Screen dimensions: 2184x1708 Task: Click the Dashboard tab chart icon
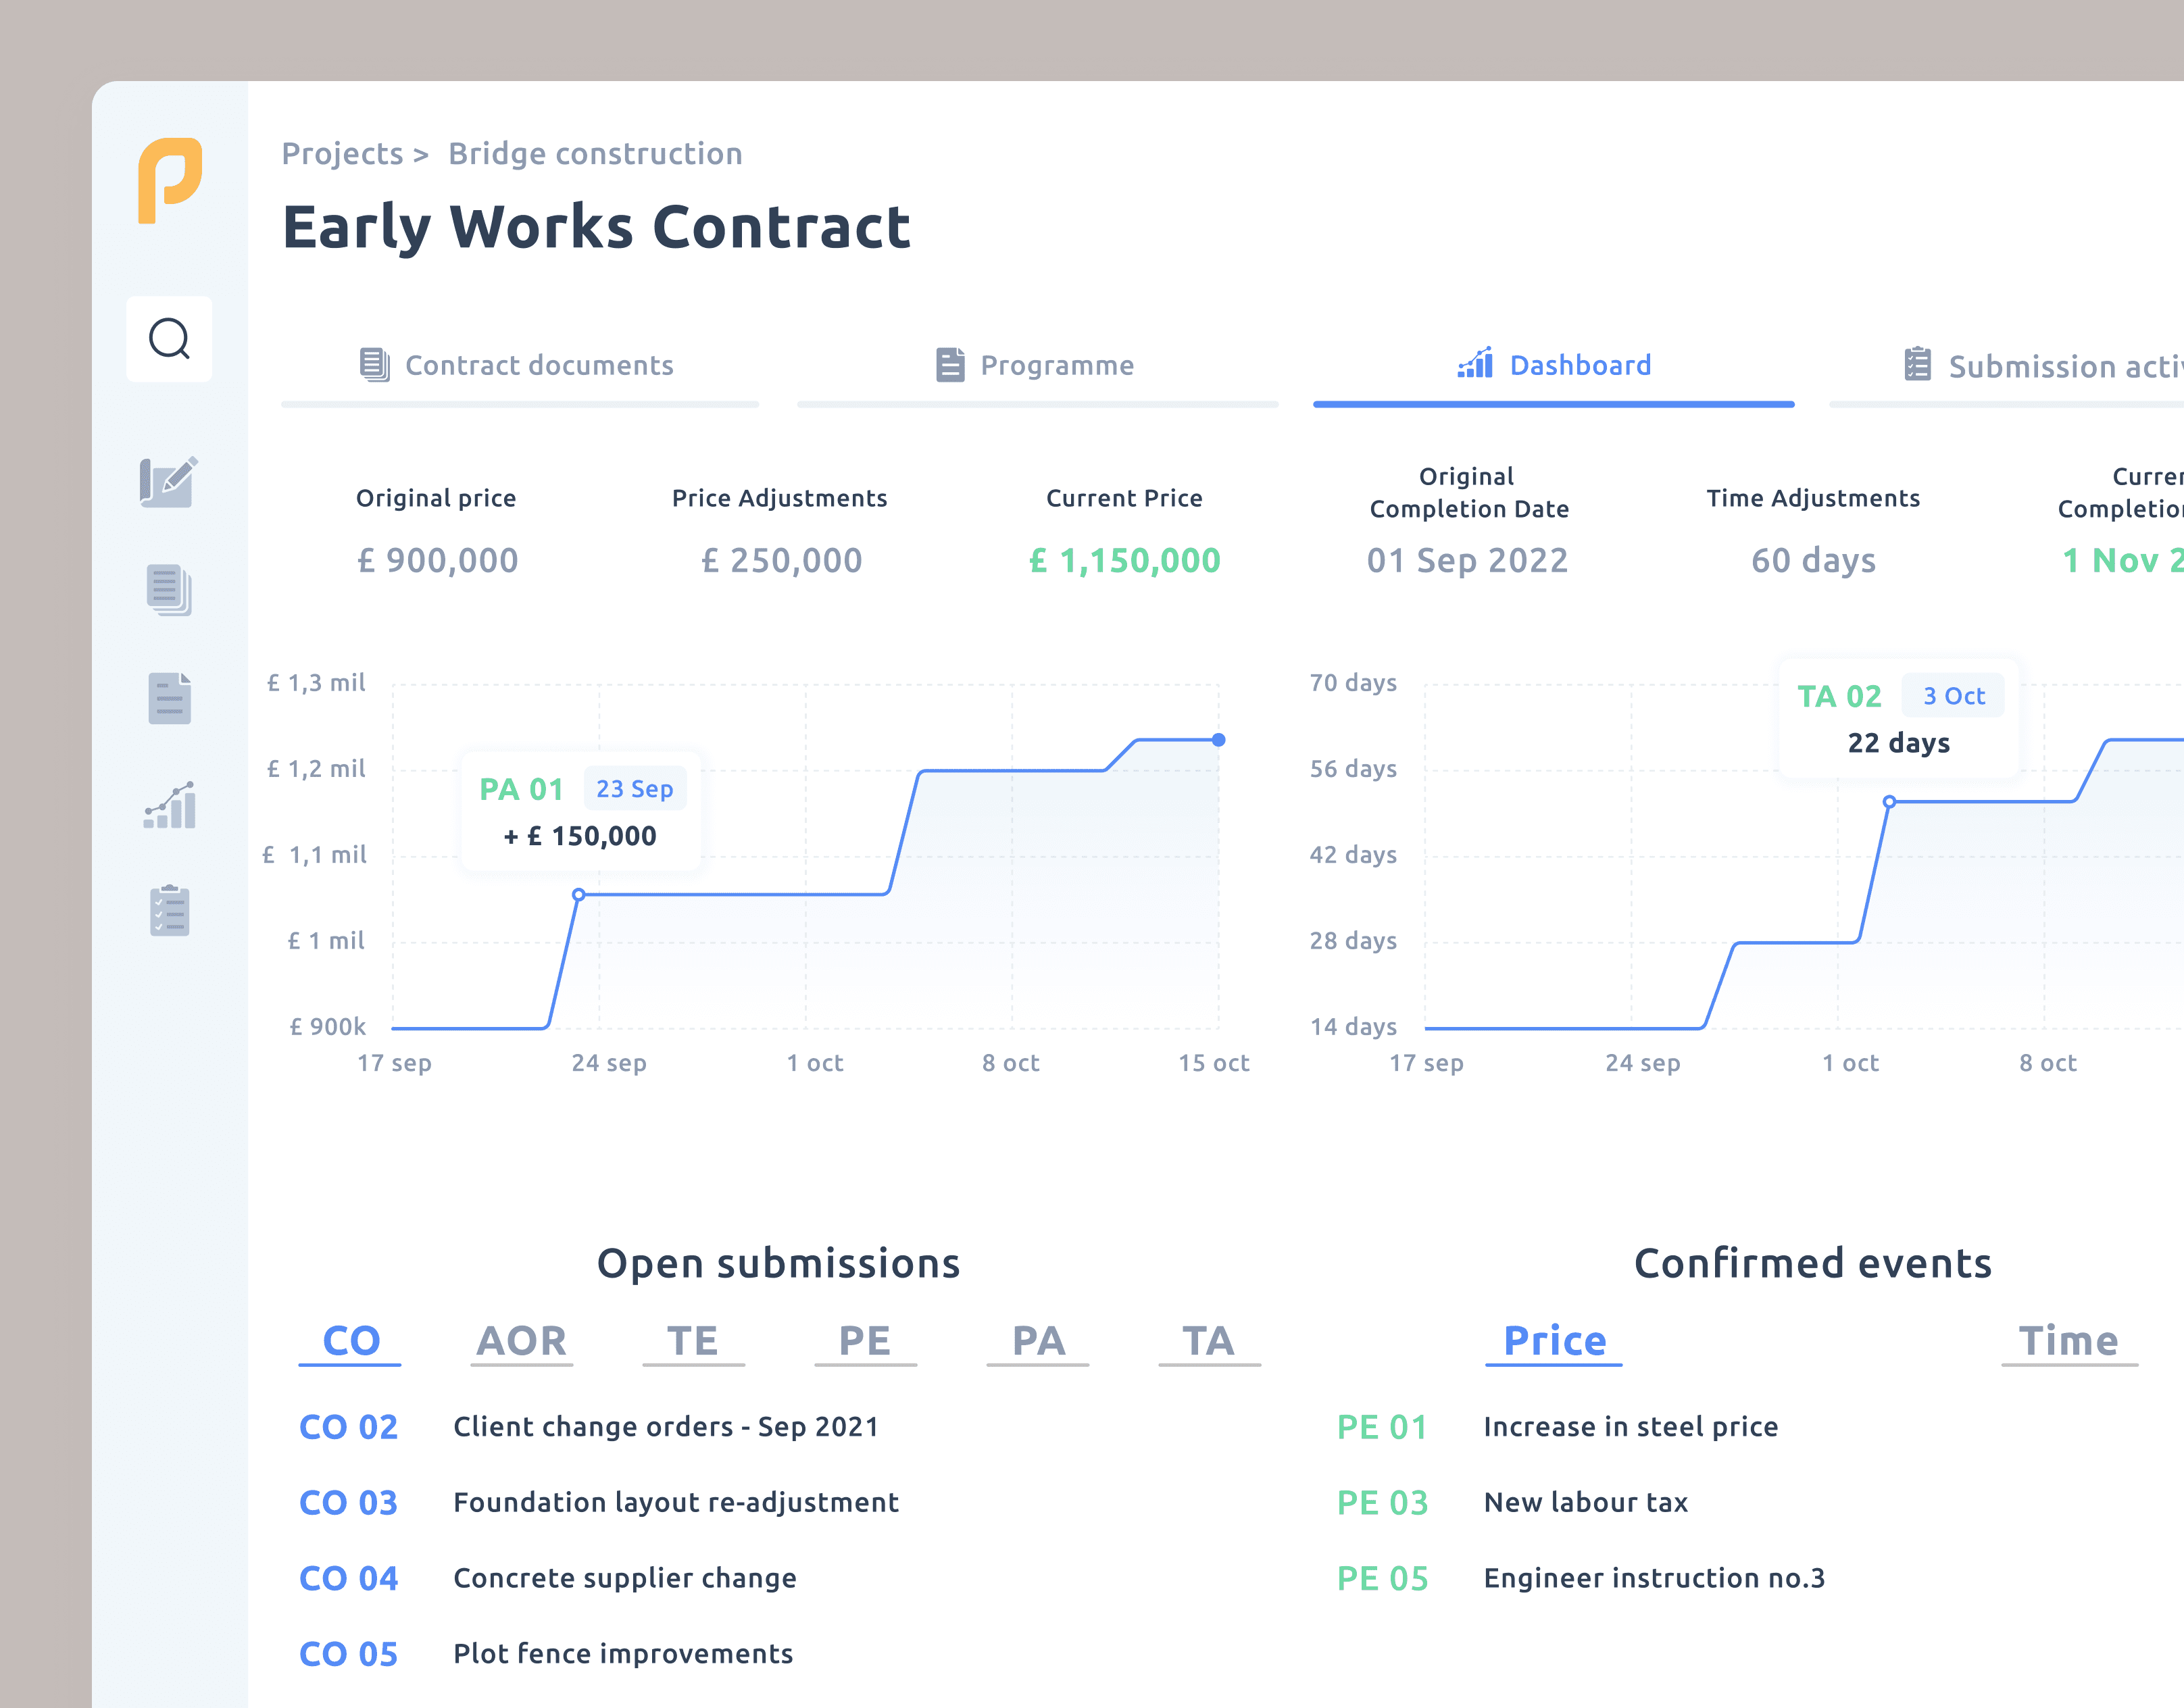[x=1475, y=363]
